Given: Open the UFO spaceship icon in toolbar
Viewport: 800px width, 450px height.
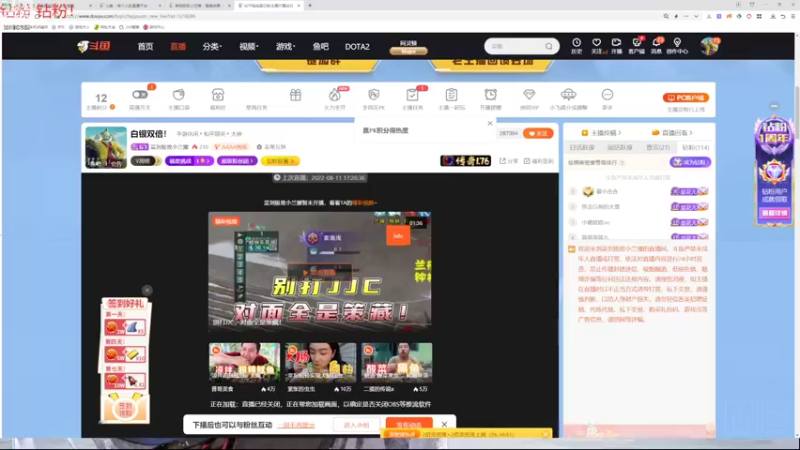Looking at the screenshot, I should pos(568,95).
